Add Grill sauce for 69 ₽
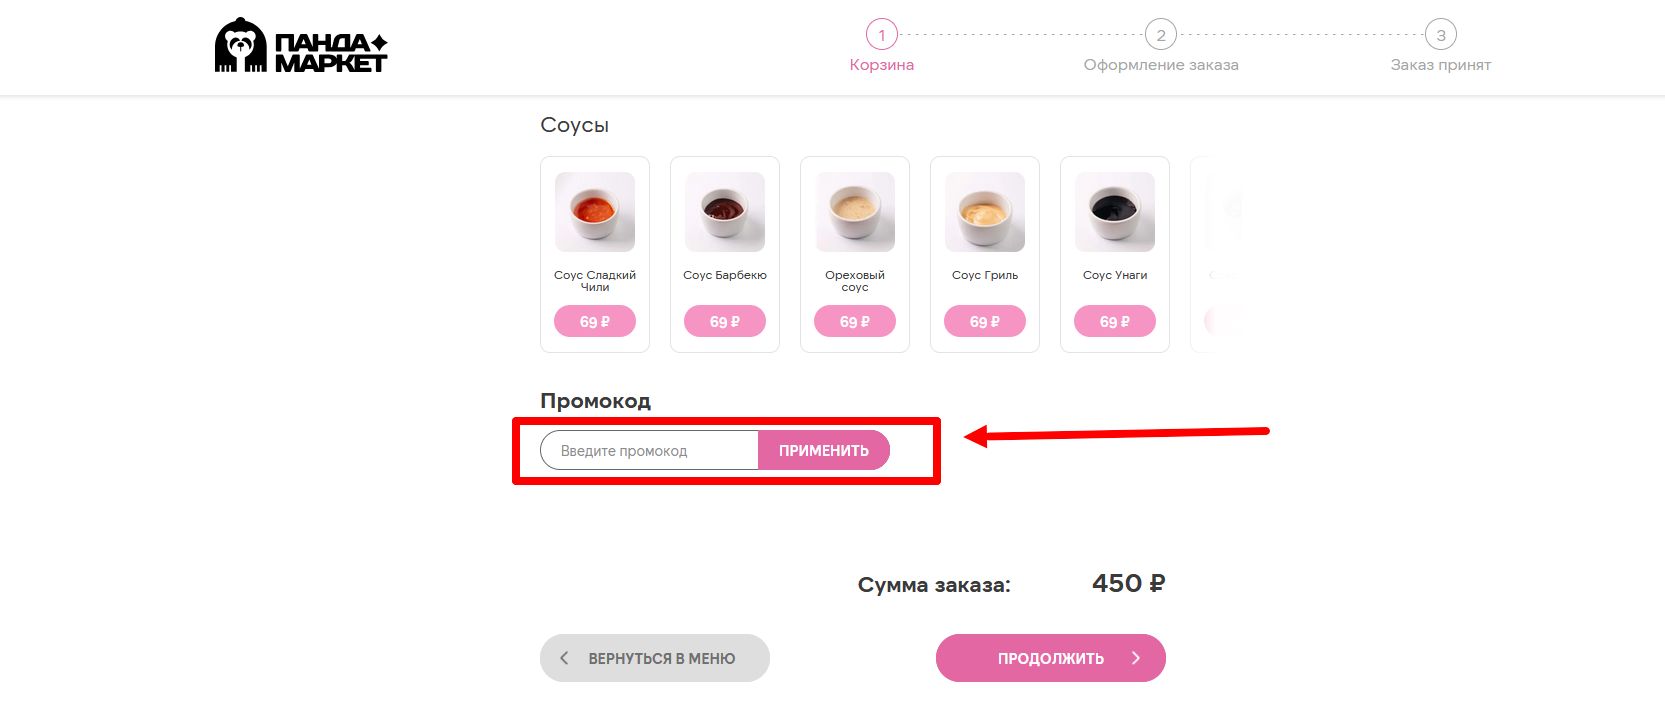This screenshot has height=712, width=1665. pos(985,322)
